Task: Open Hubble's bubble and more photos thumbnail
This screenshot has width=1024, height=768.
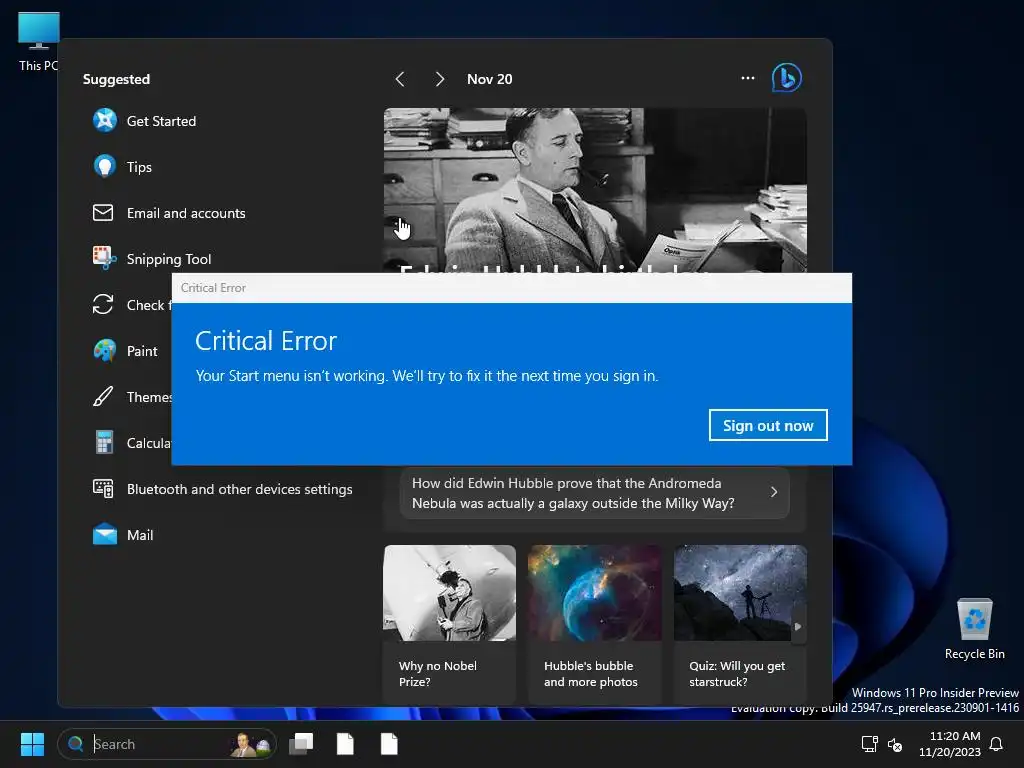Action: pyautogui.click(x=594, y=593)
